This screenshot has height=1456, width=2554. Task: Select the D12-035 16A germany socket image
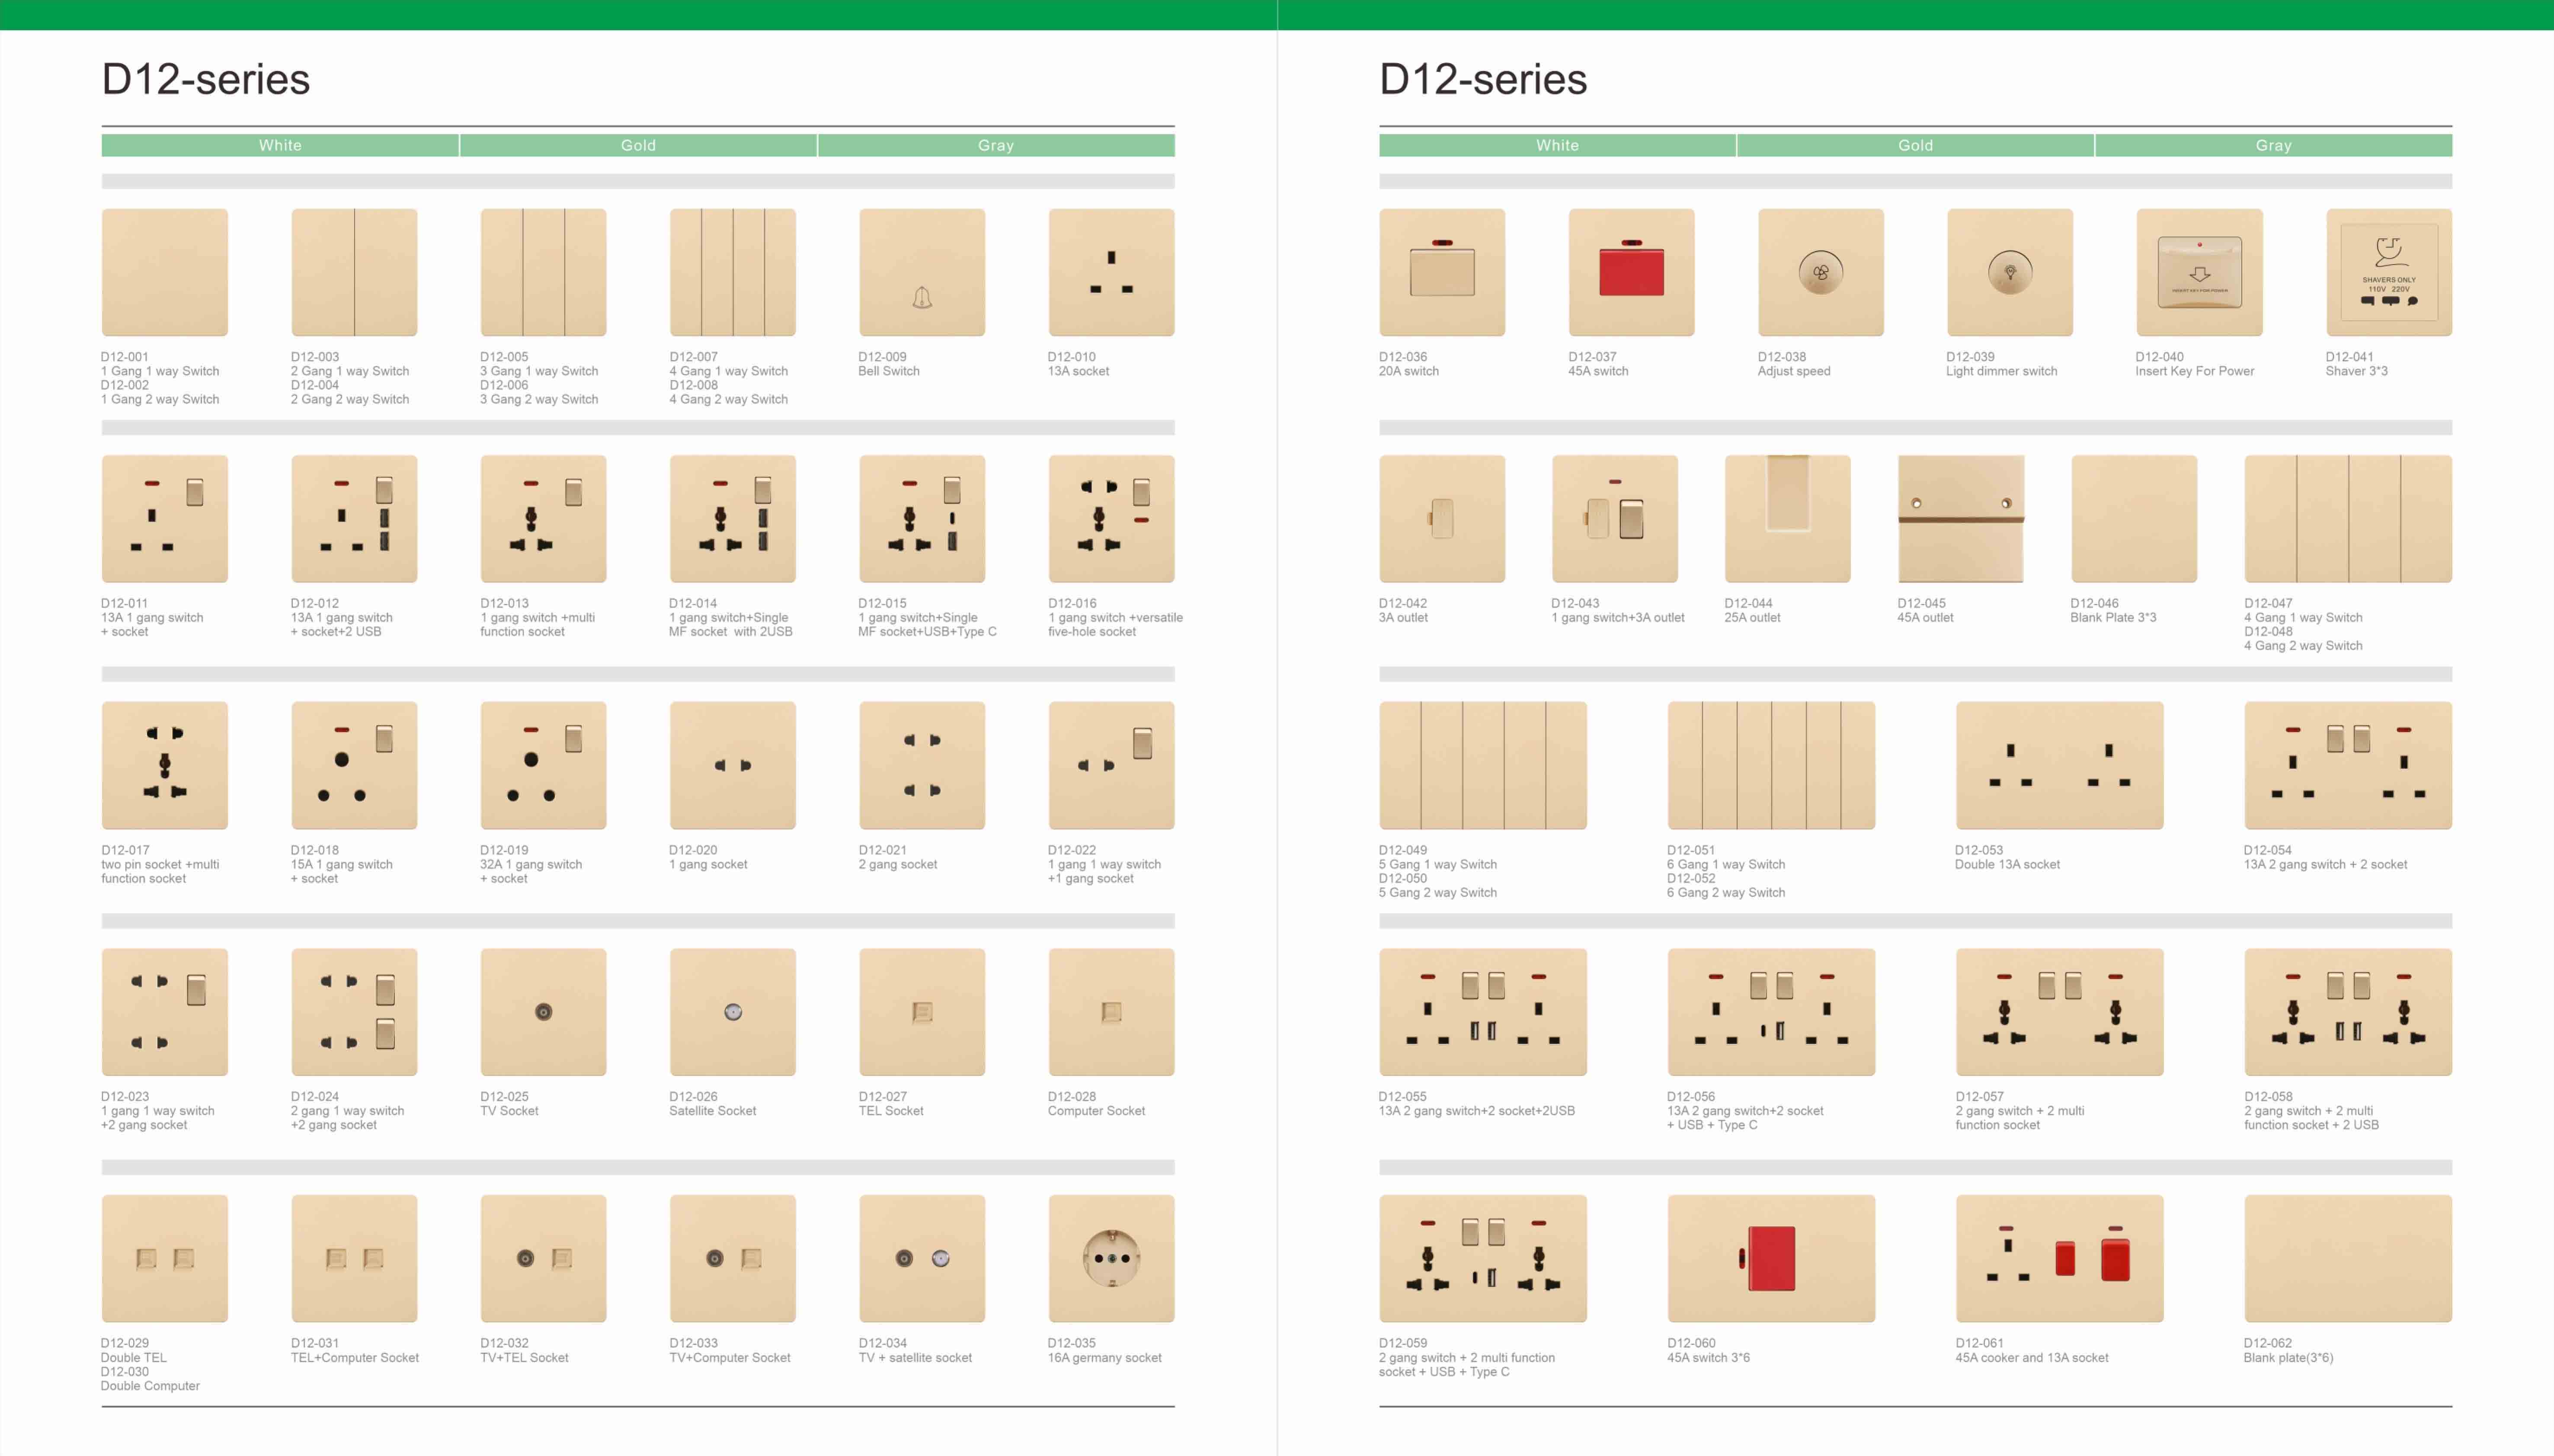[1111, 1258]
